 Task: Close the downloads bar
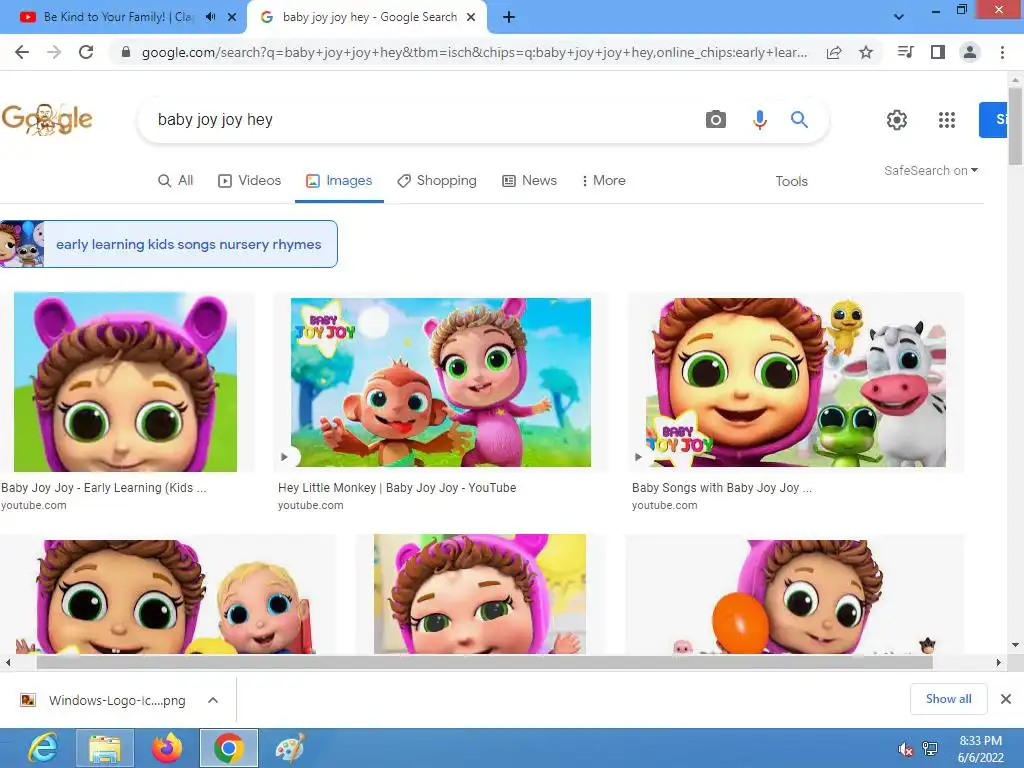[1006, 699]
